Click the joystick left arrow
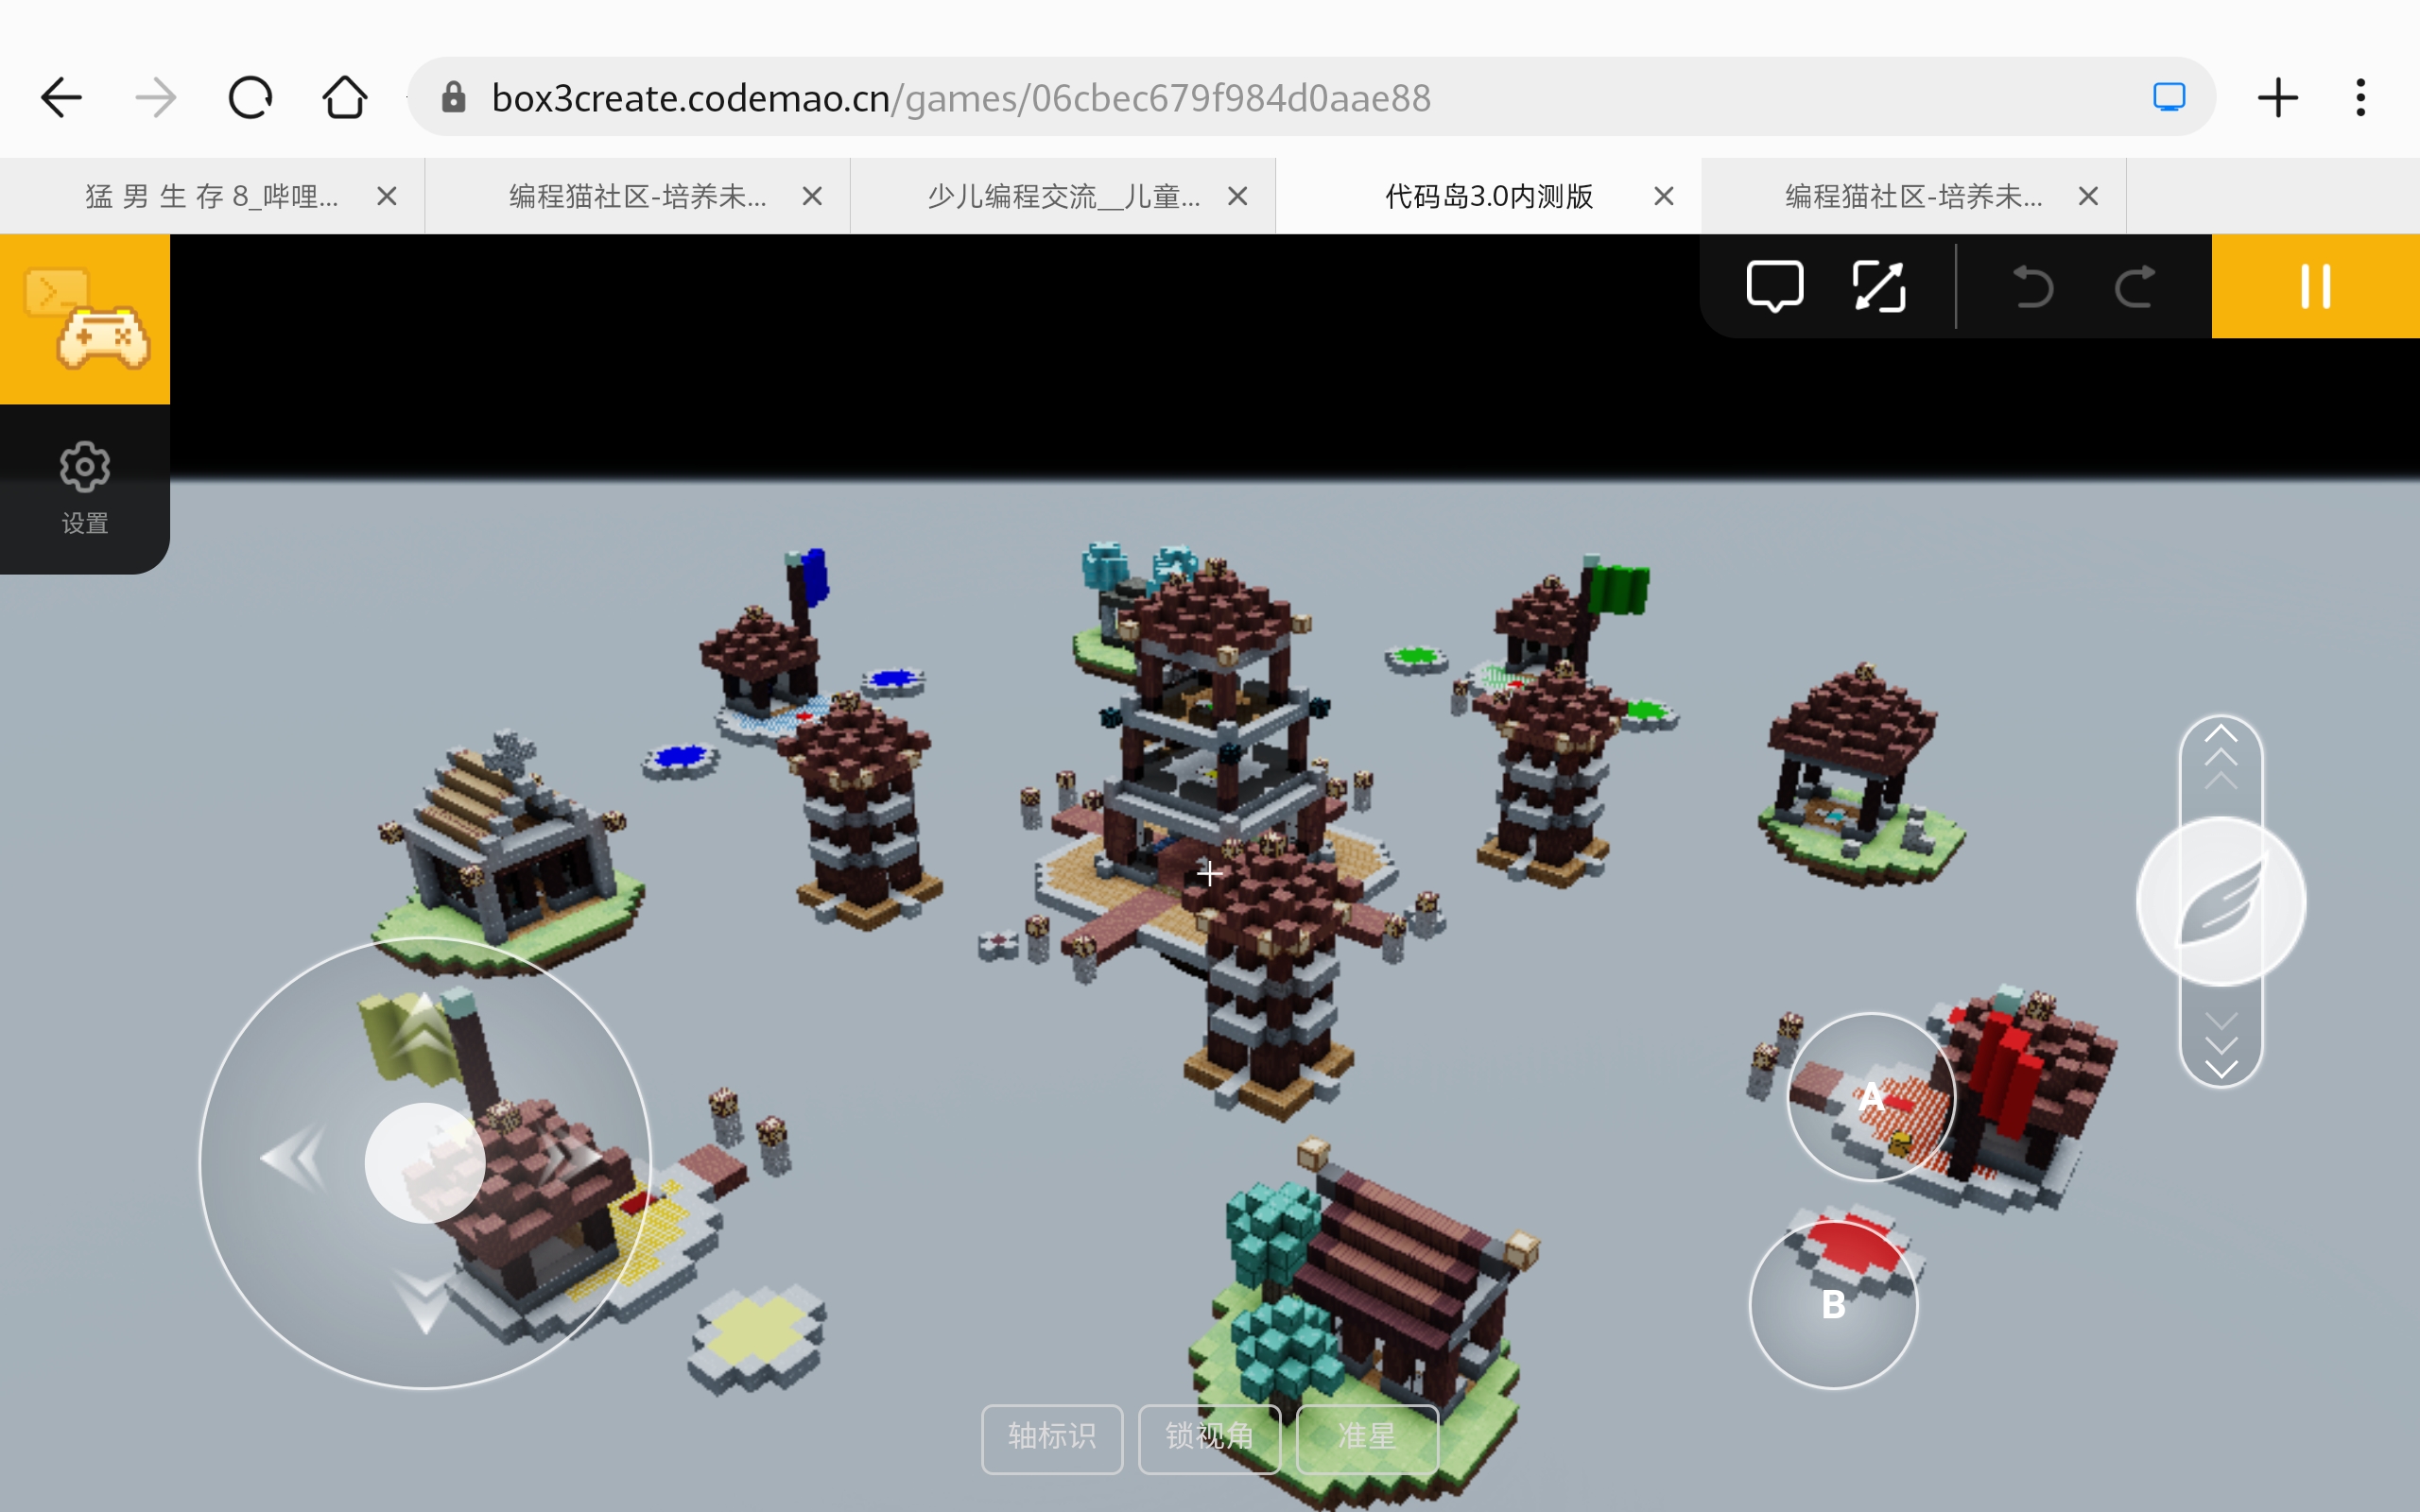Screen dimensions: 2420x1512 (x=293, y=1158)
